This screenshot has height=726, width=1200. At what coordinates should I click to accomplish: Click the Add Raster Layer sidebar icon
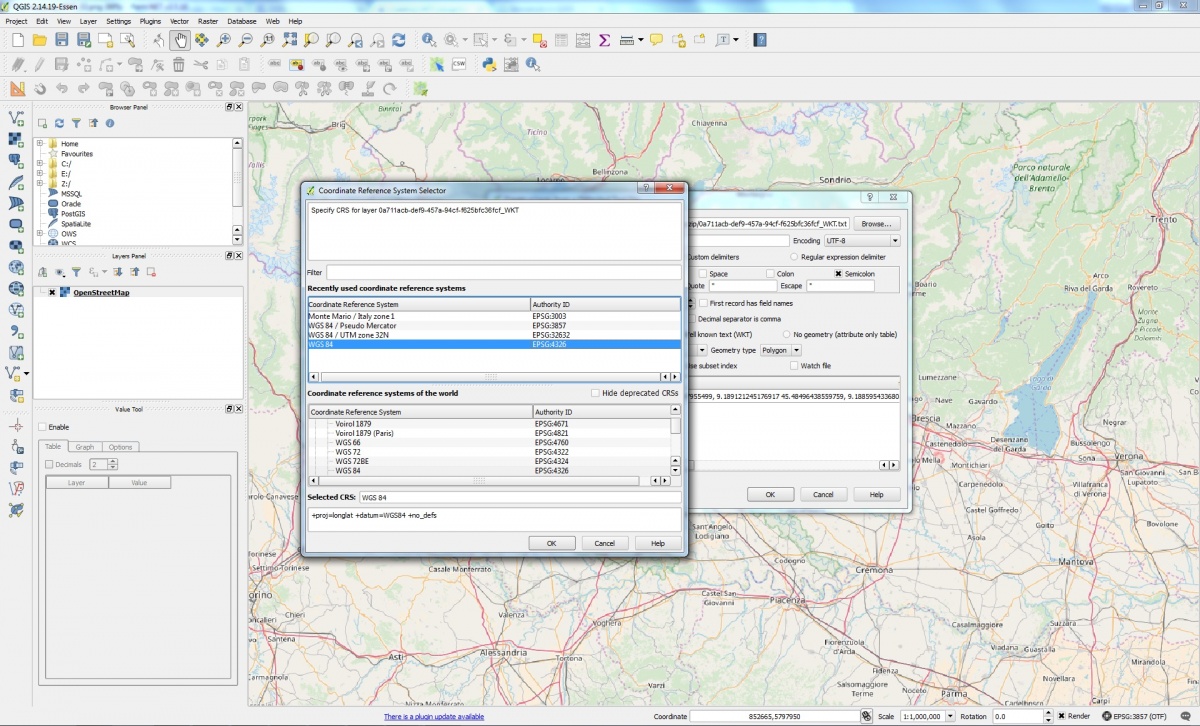click(x=16, y=140)
